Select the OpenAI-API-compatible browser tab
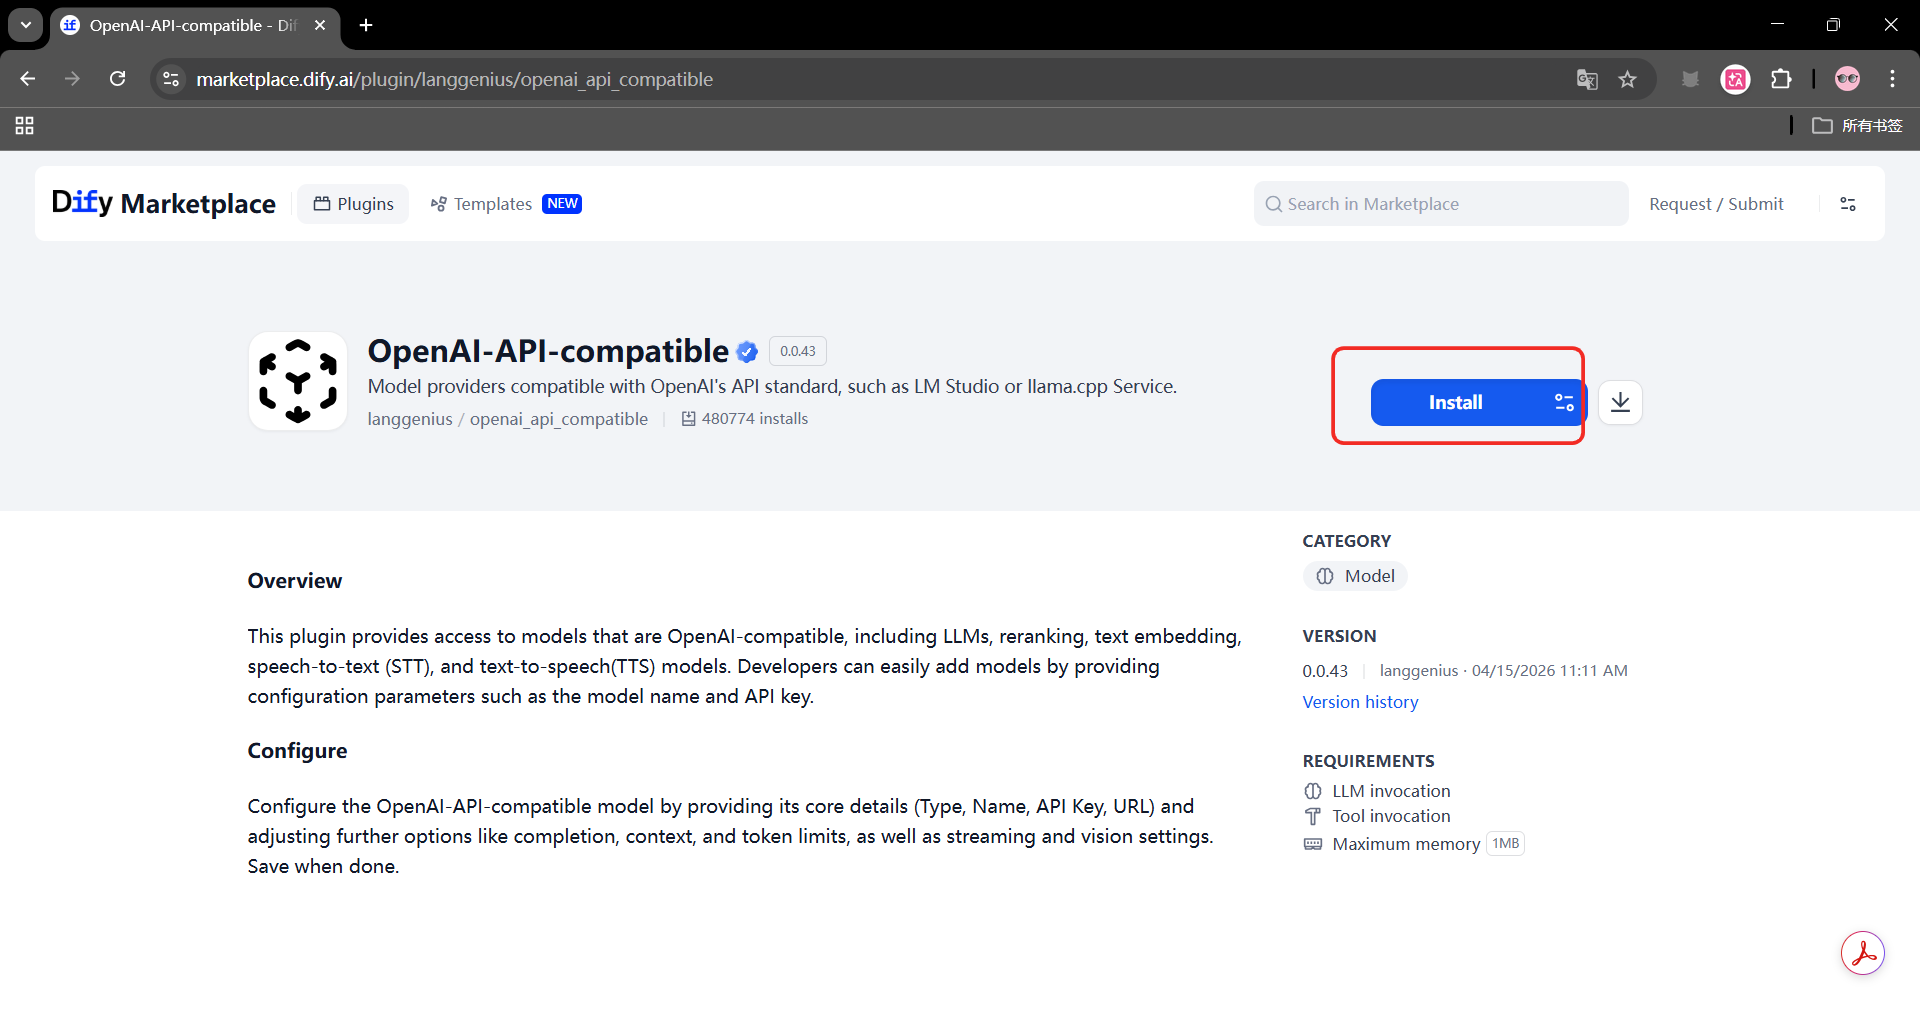Screen dimensions: 1920x1020 195,25
